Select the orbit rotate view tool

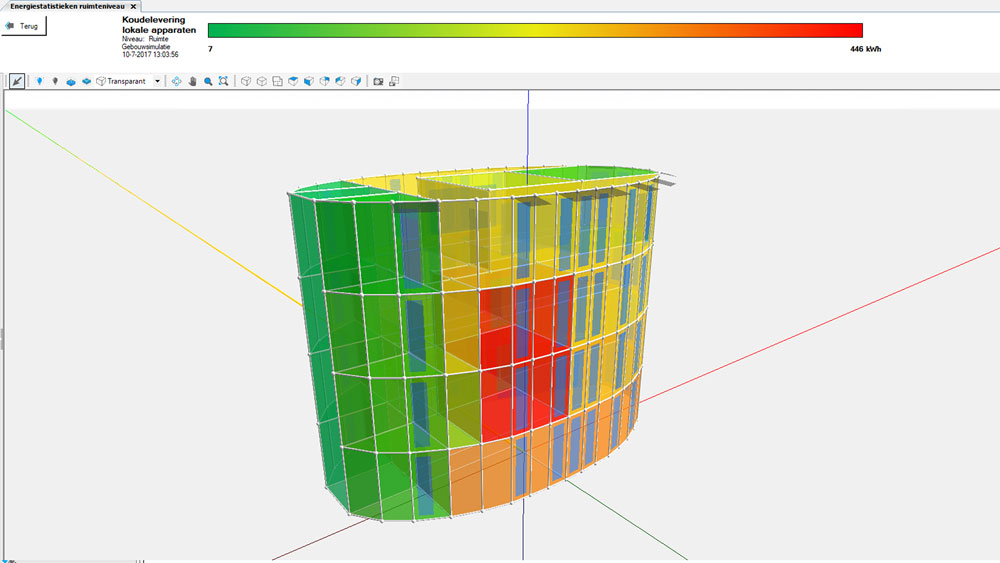(x=176, y=81)
